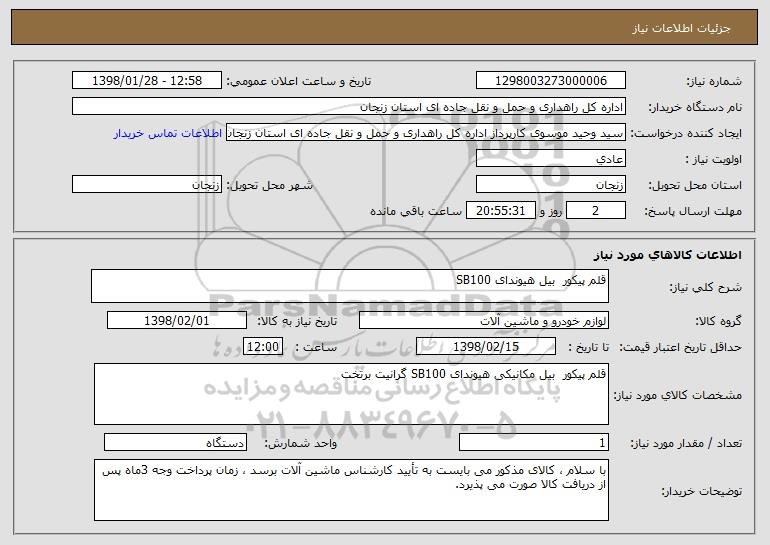Select the delivery city field showing زنجان
Screen dimensions: 770x545
[x=147, y=185]
